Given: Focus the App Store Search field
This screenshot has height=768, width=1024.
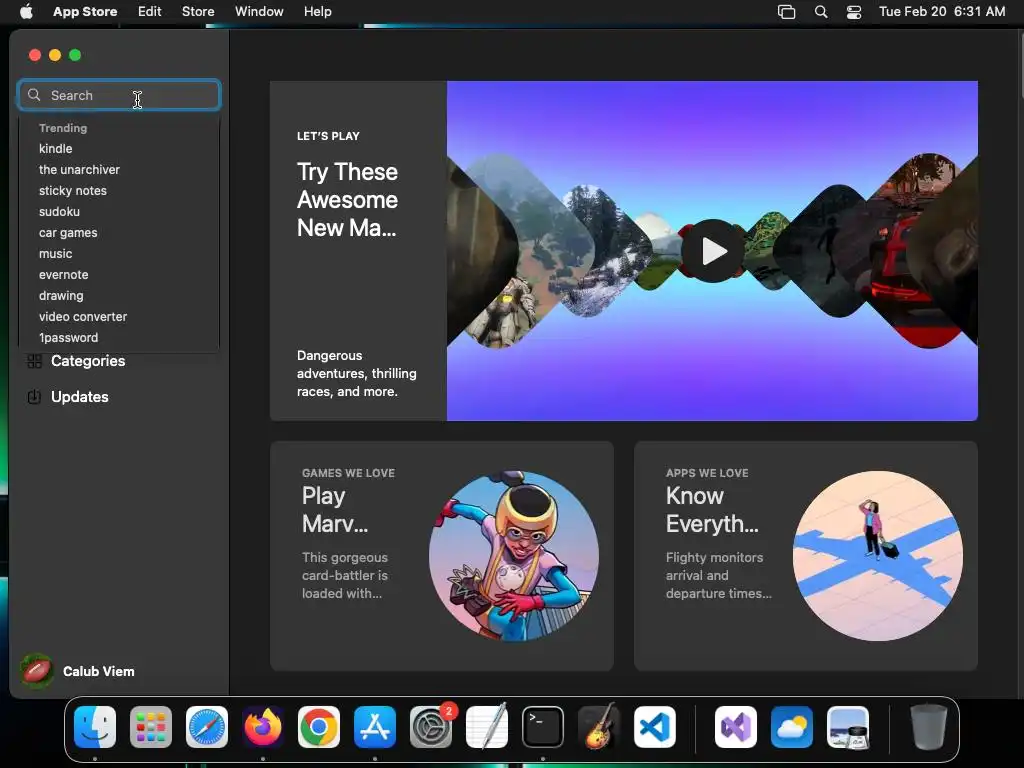Looking at the screenshot, I should (119, 95).
